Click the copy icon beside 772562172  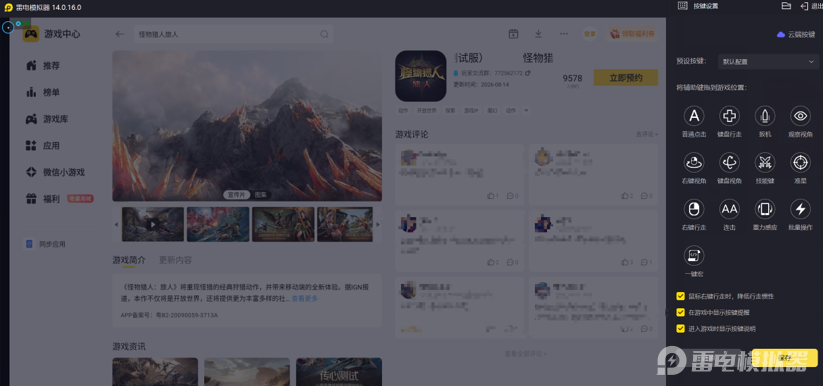click(528, 73)
